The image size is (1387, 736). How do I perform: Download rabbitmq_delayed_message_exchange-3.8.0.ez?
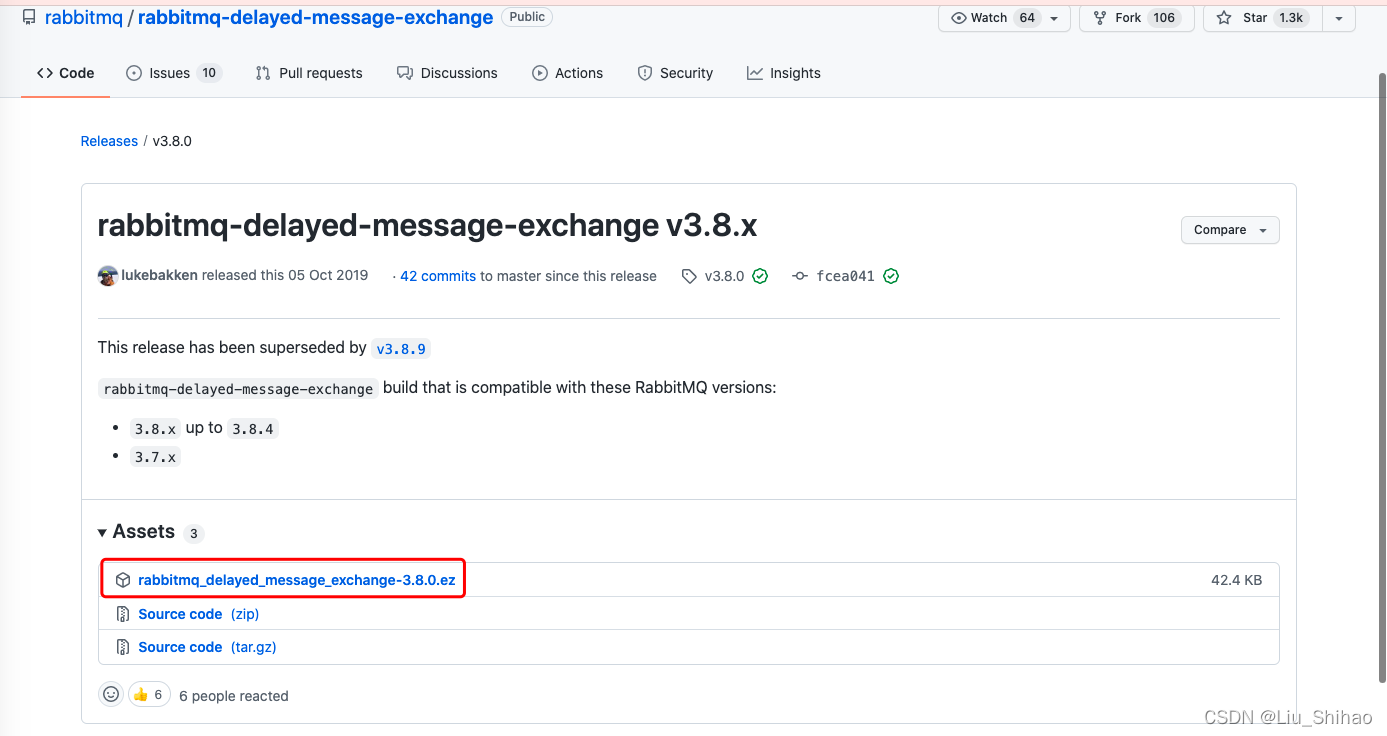click(x=296, y=580)
